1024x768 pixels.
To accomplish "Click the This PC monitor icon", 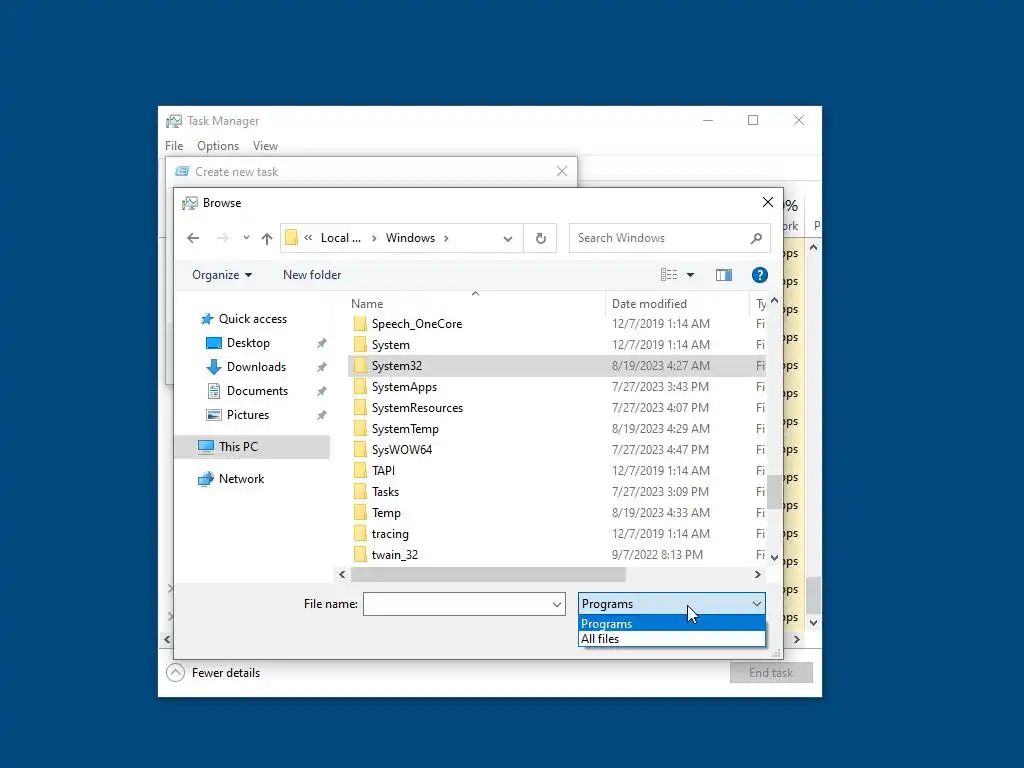I will coord(206,447).
